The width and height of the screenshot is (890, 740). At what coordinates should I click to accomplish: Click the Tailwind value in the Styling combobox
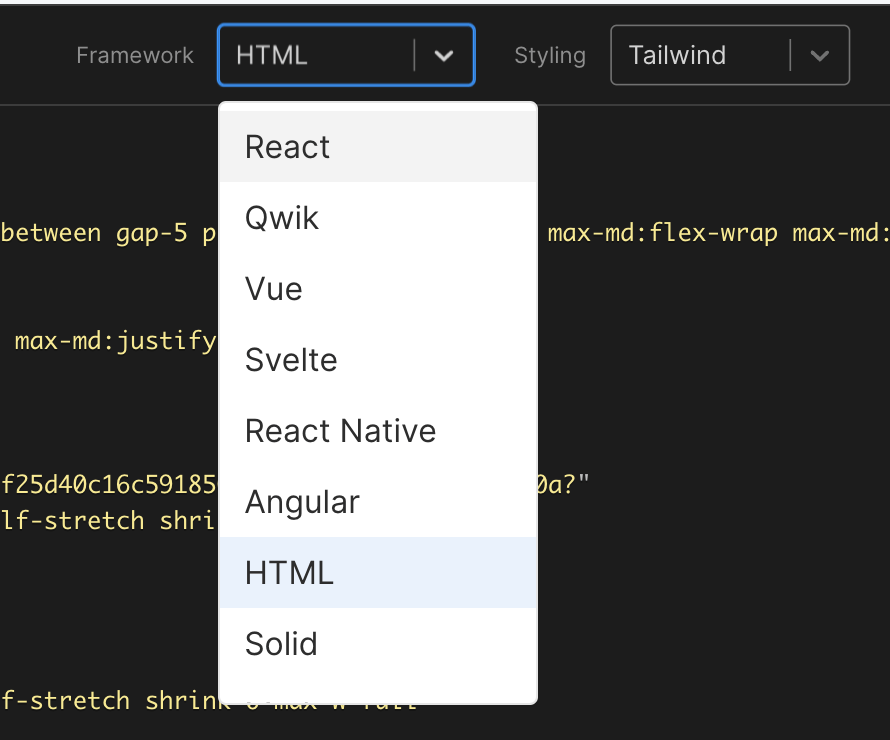click(x=677, y=55)
